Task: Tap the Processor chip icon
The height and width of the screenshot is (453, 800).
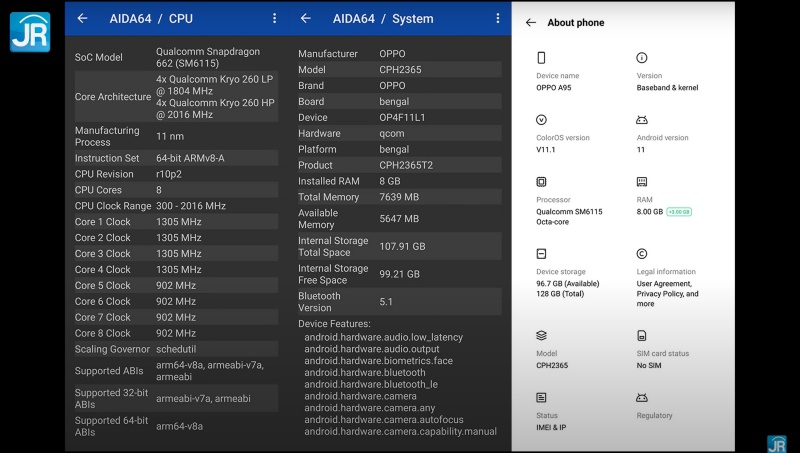Action: click(541, 182)
